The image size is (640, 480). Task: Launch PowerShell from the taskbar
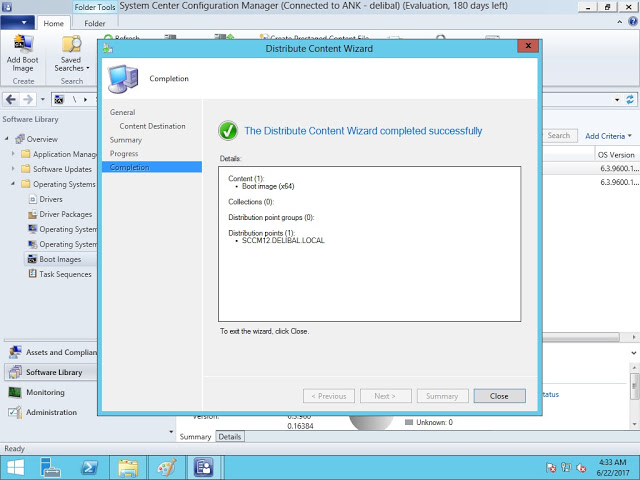[x=89, y=467]
